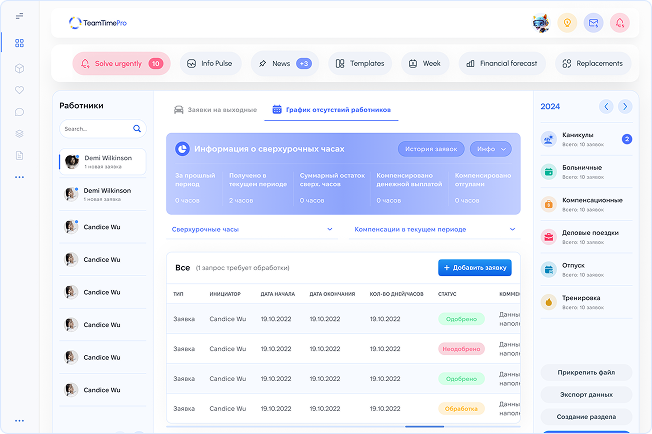The height and width of the screenshot is (434, 652).
Task: Open the Сверхурочные часы dropdown
Action: point(252,229)
